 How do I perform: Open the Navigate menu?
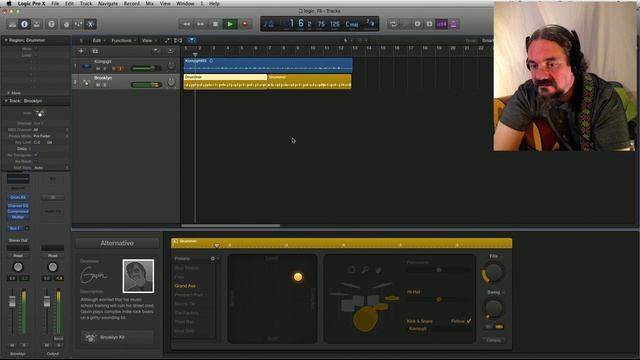click(108, 3)
